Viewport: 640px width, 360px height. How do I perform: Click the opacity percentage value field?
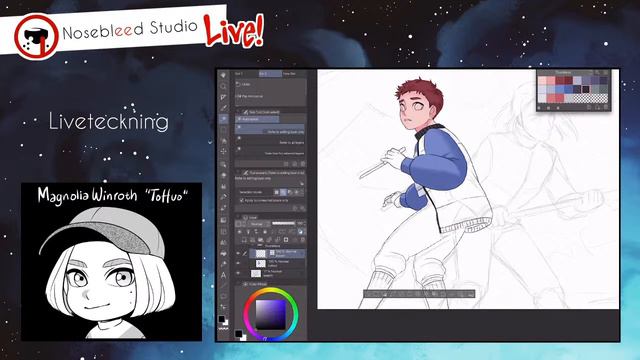pyautogui.click(x=300, y=224)
